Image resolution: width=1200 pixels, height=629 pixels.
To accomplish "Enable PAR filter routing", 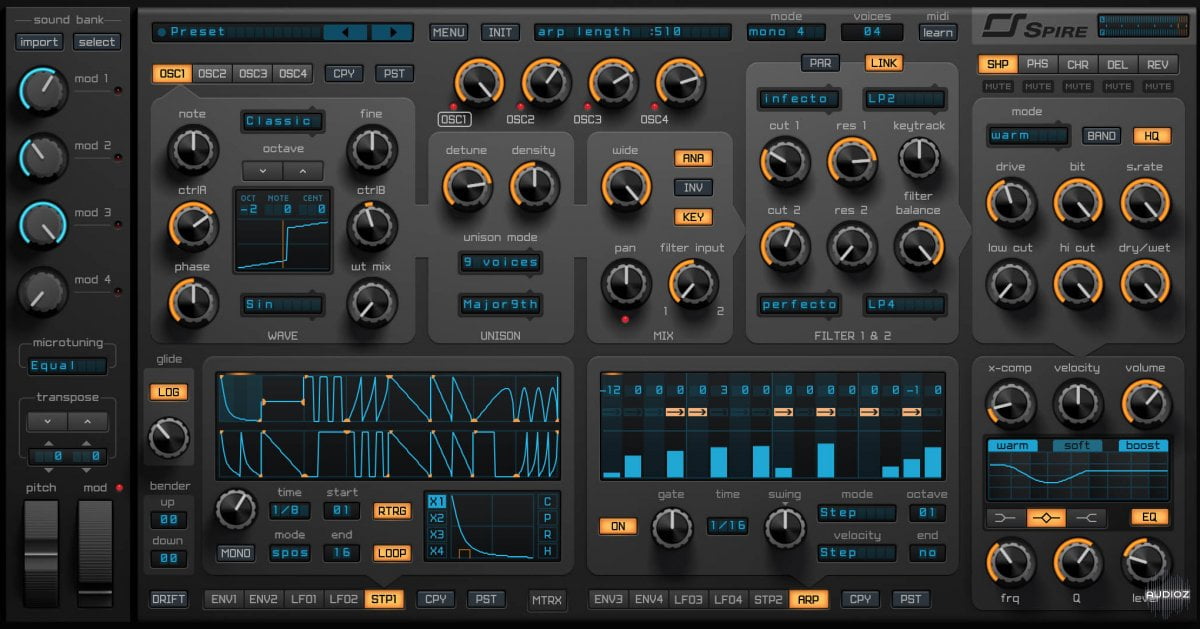I will (x=820, y=63).
